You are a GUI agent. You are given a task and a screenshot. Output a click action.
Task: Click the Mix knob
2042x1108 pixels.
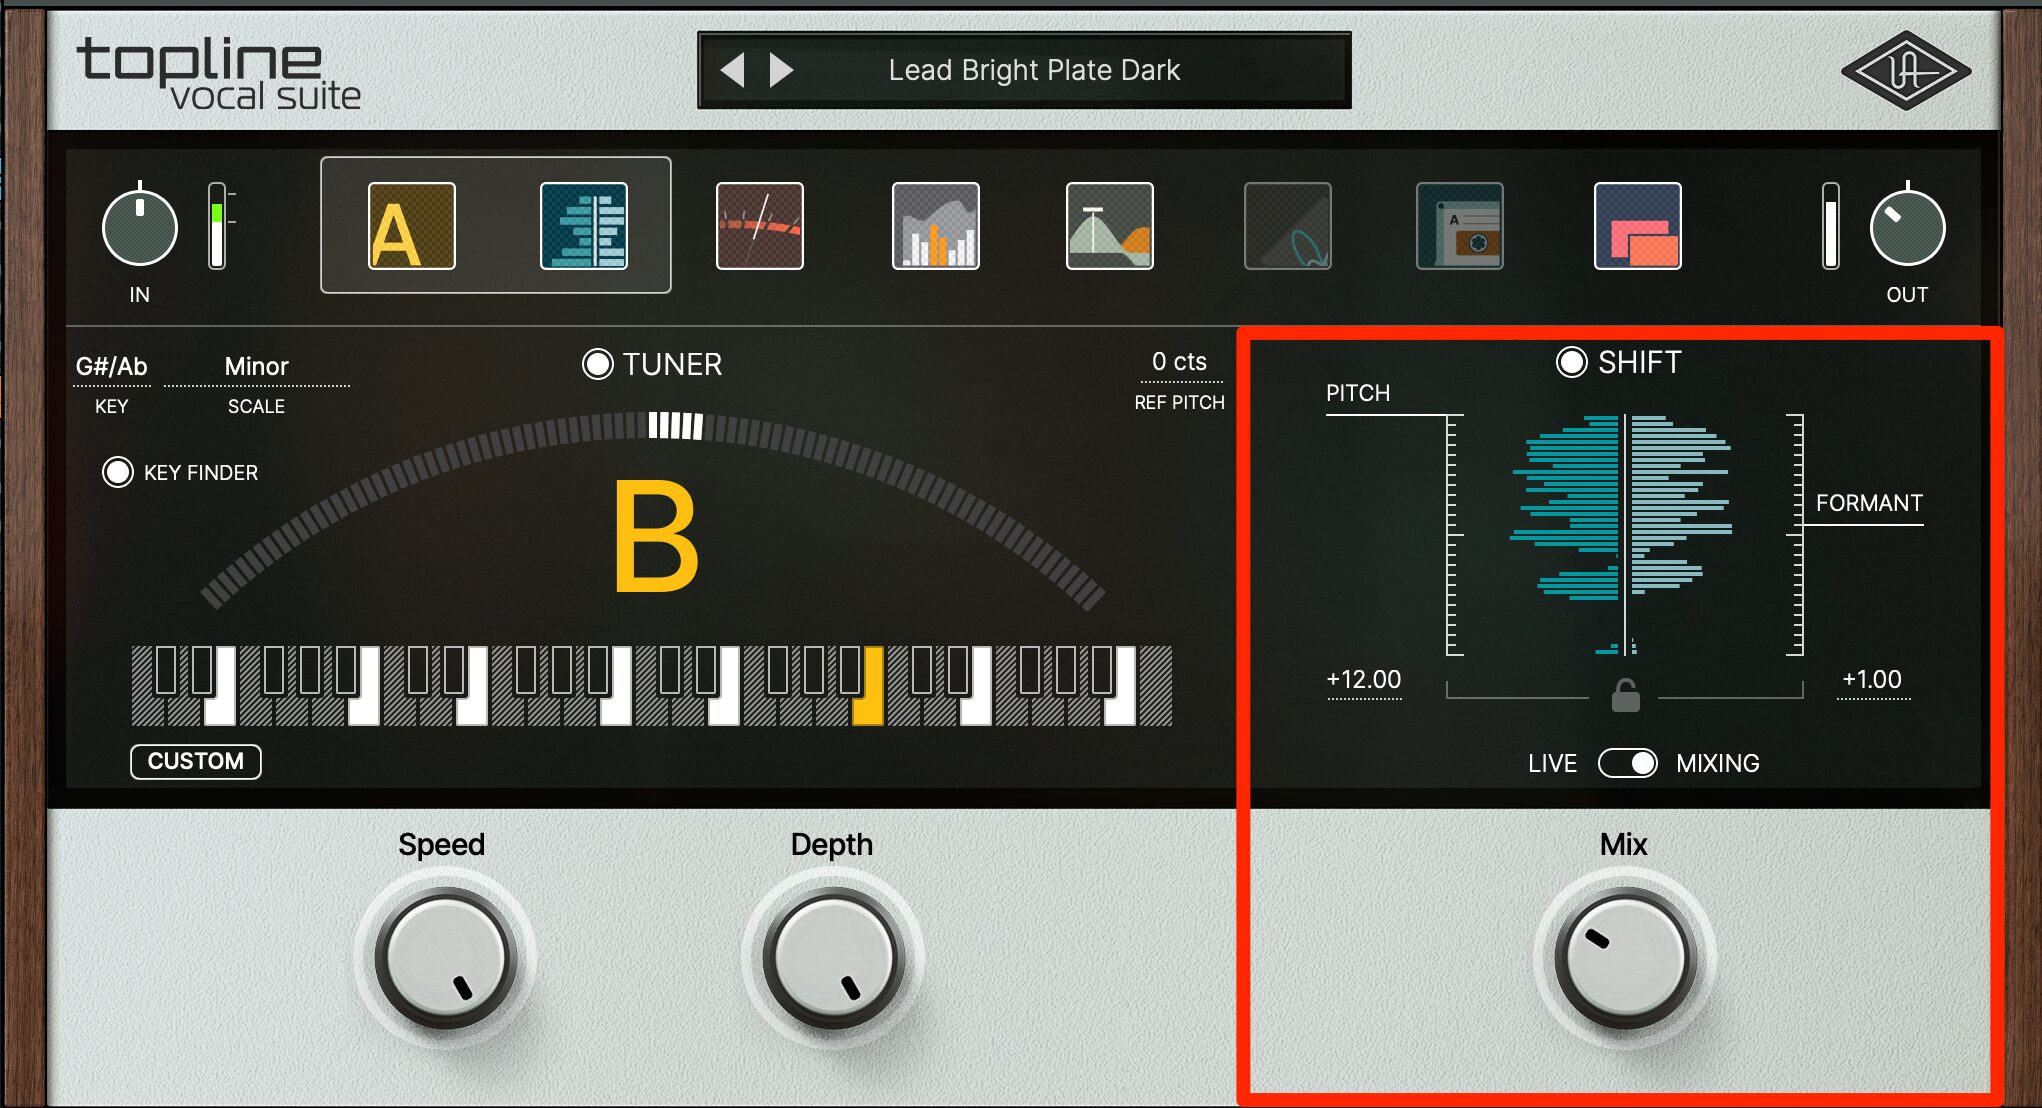1625,958
